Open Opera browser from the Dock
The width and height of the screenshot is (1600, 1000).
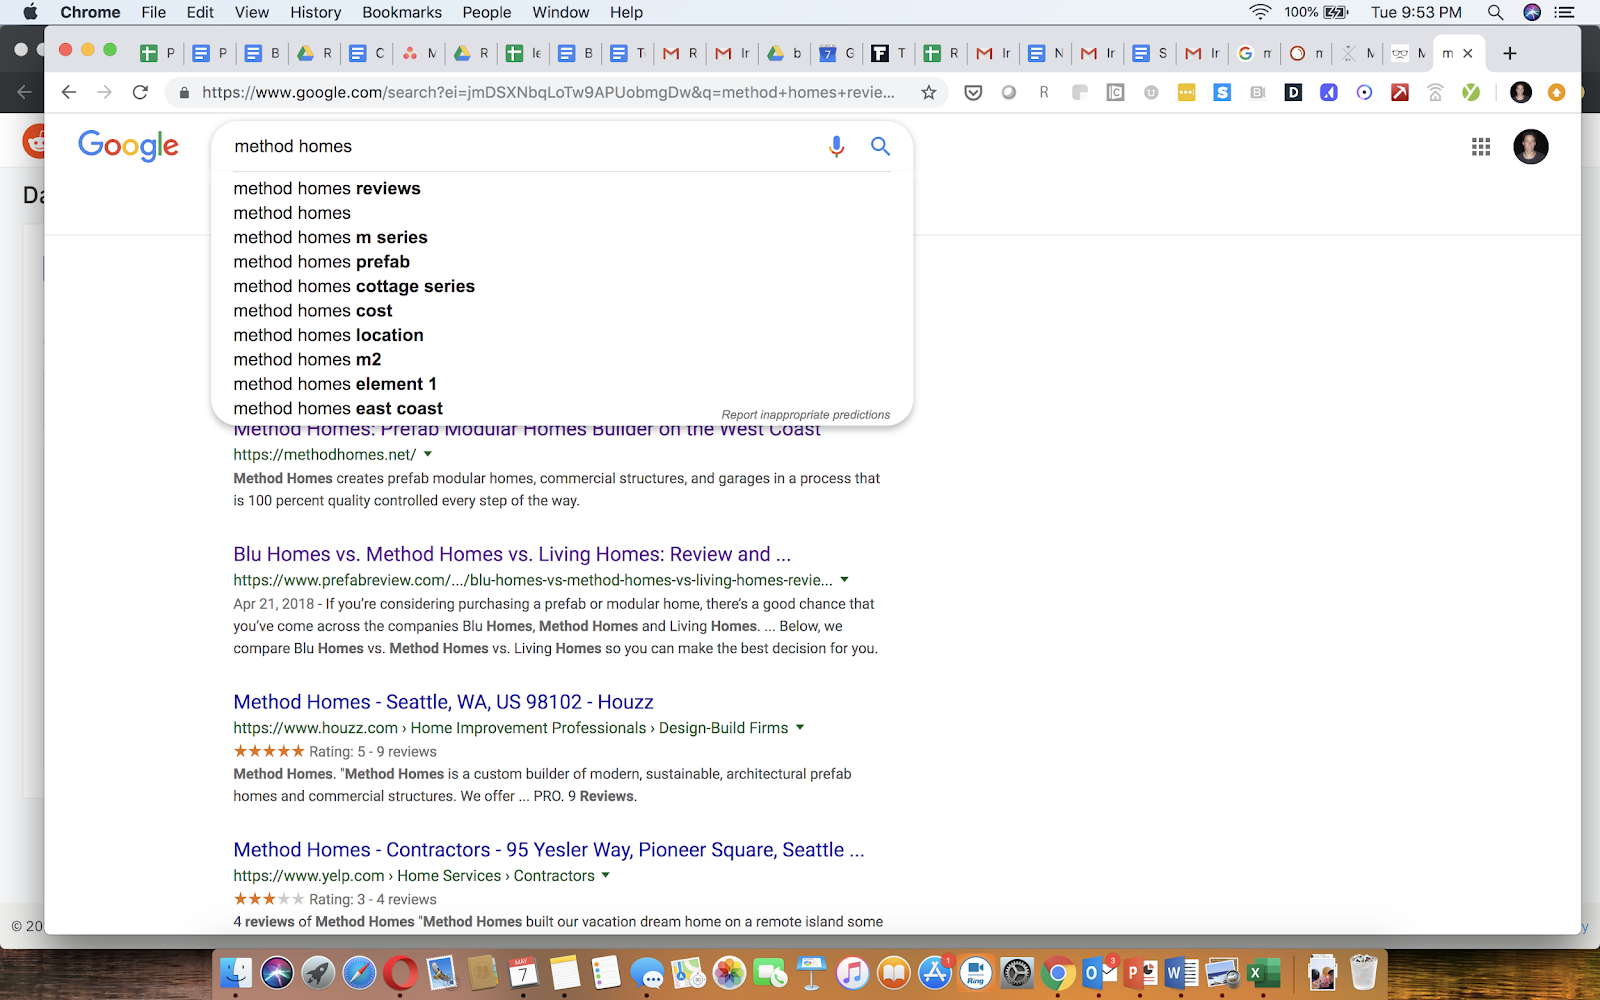(400, 972)
